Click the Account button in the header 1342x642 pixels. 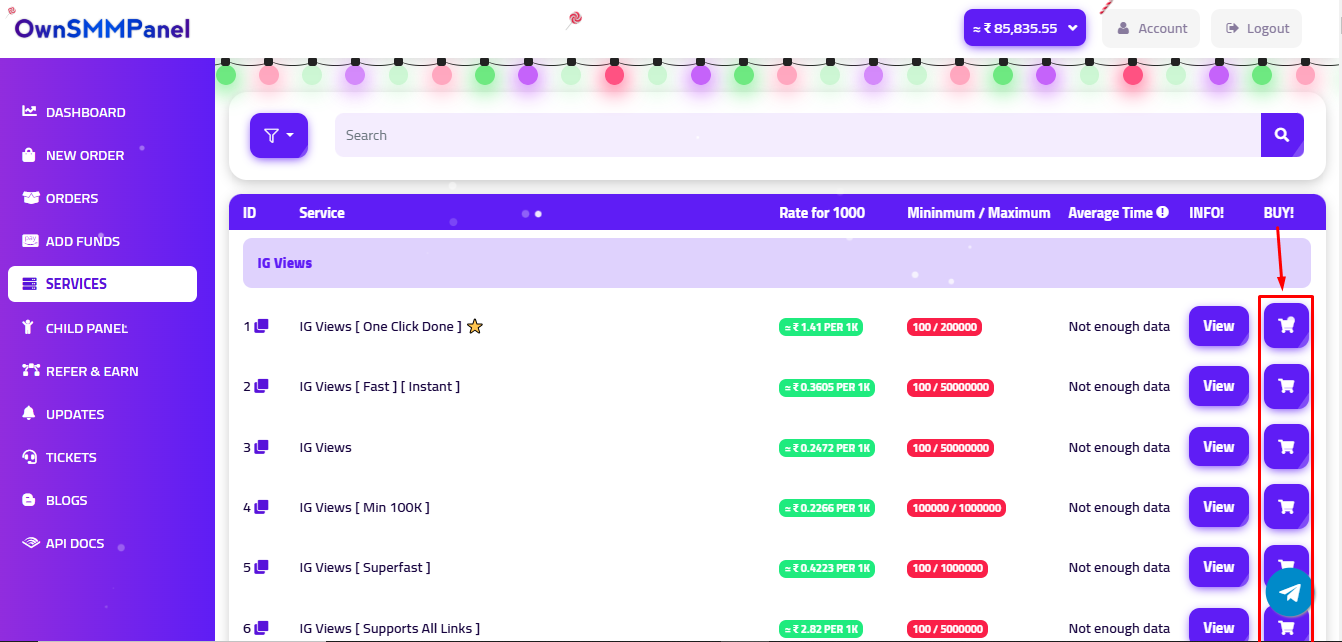tap(1150, 28)
